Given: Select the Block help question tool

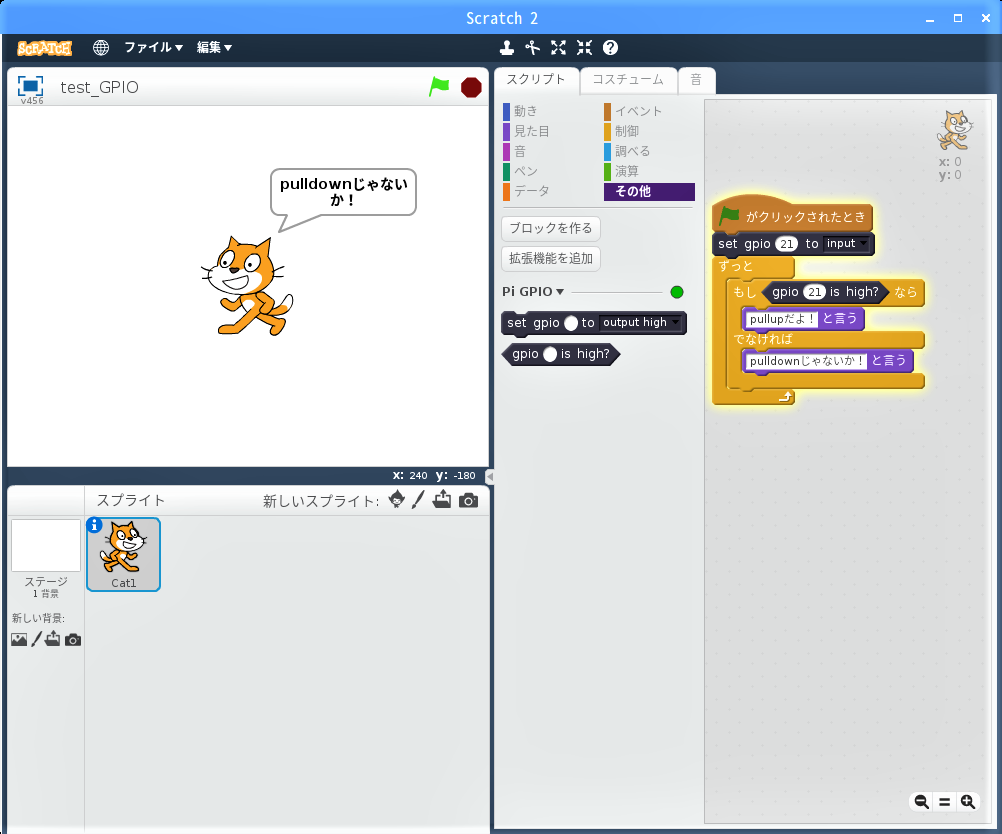Looking at the screenshot, I should 610,47.
